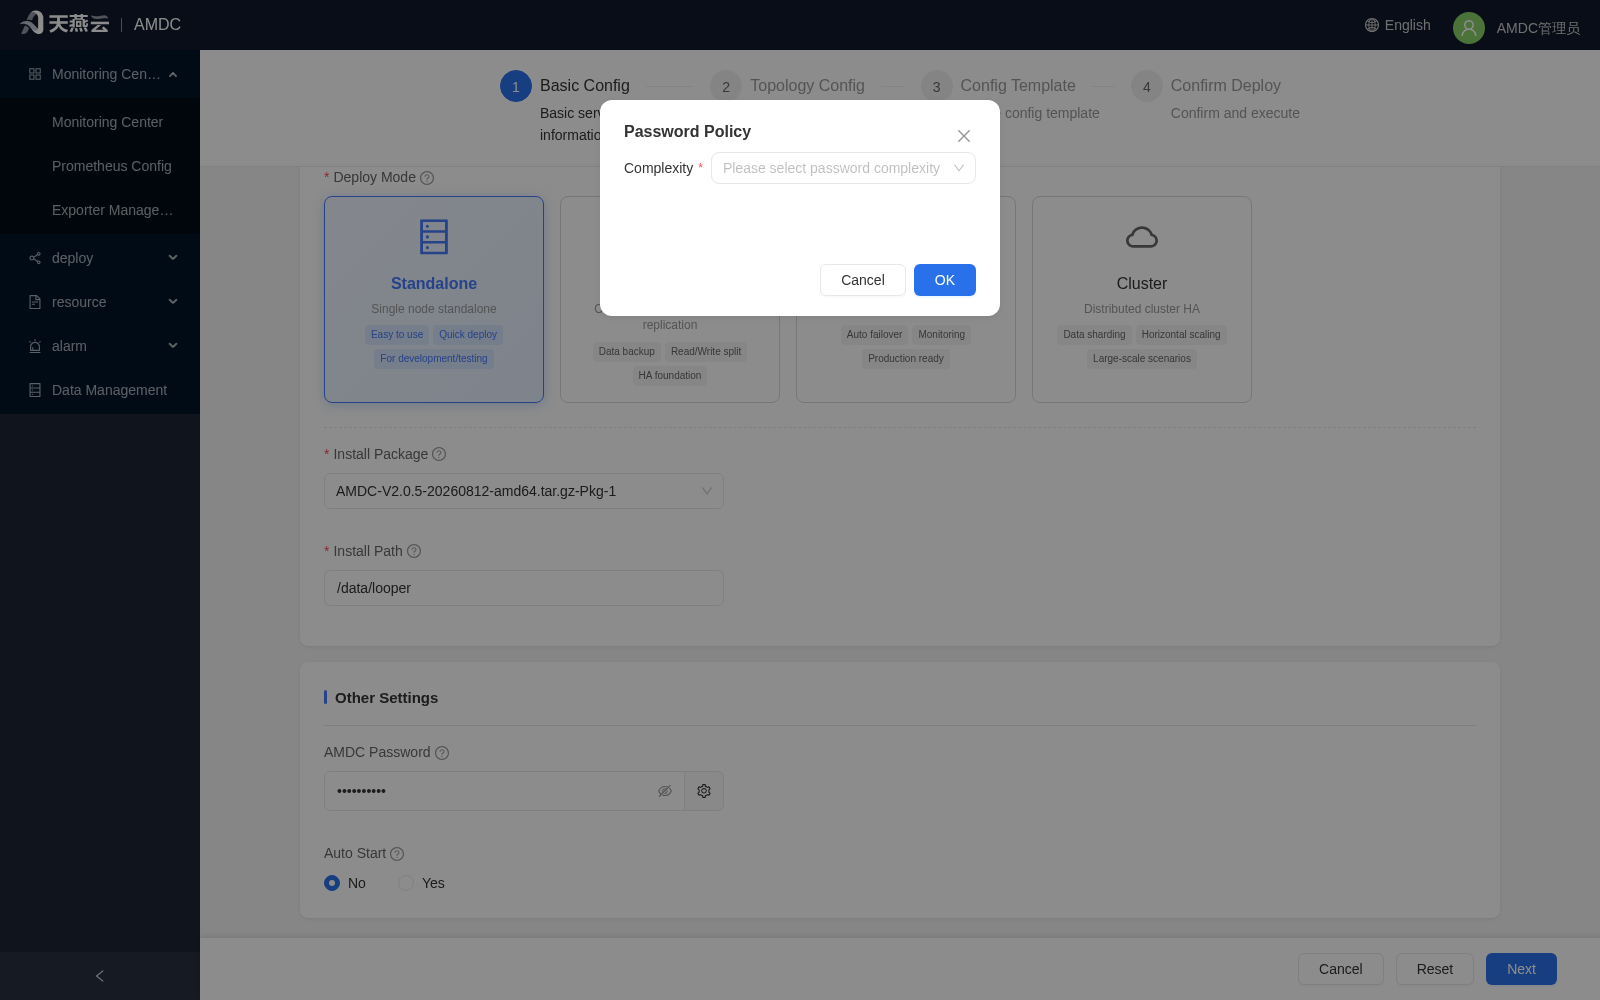Select Auto Start No radio
This screenshot has width=1600, height=1000.
click(332, 883)
